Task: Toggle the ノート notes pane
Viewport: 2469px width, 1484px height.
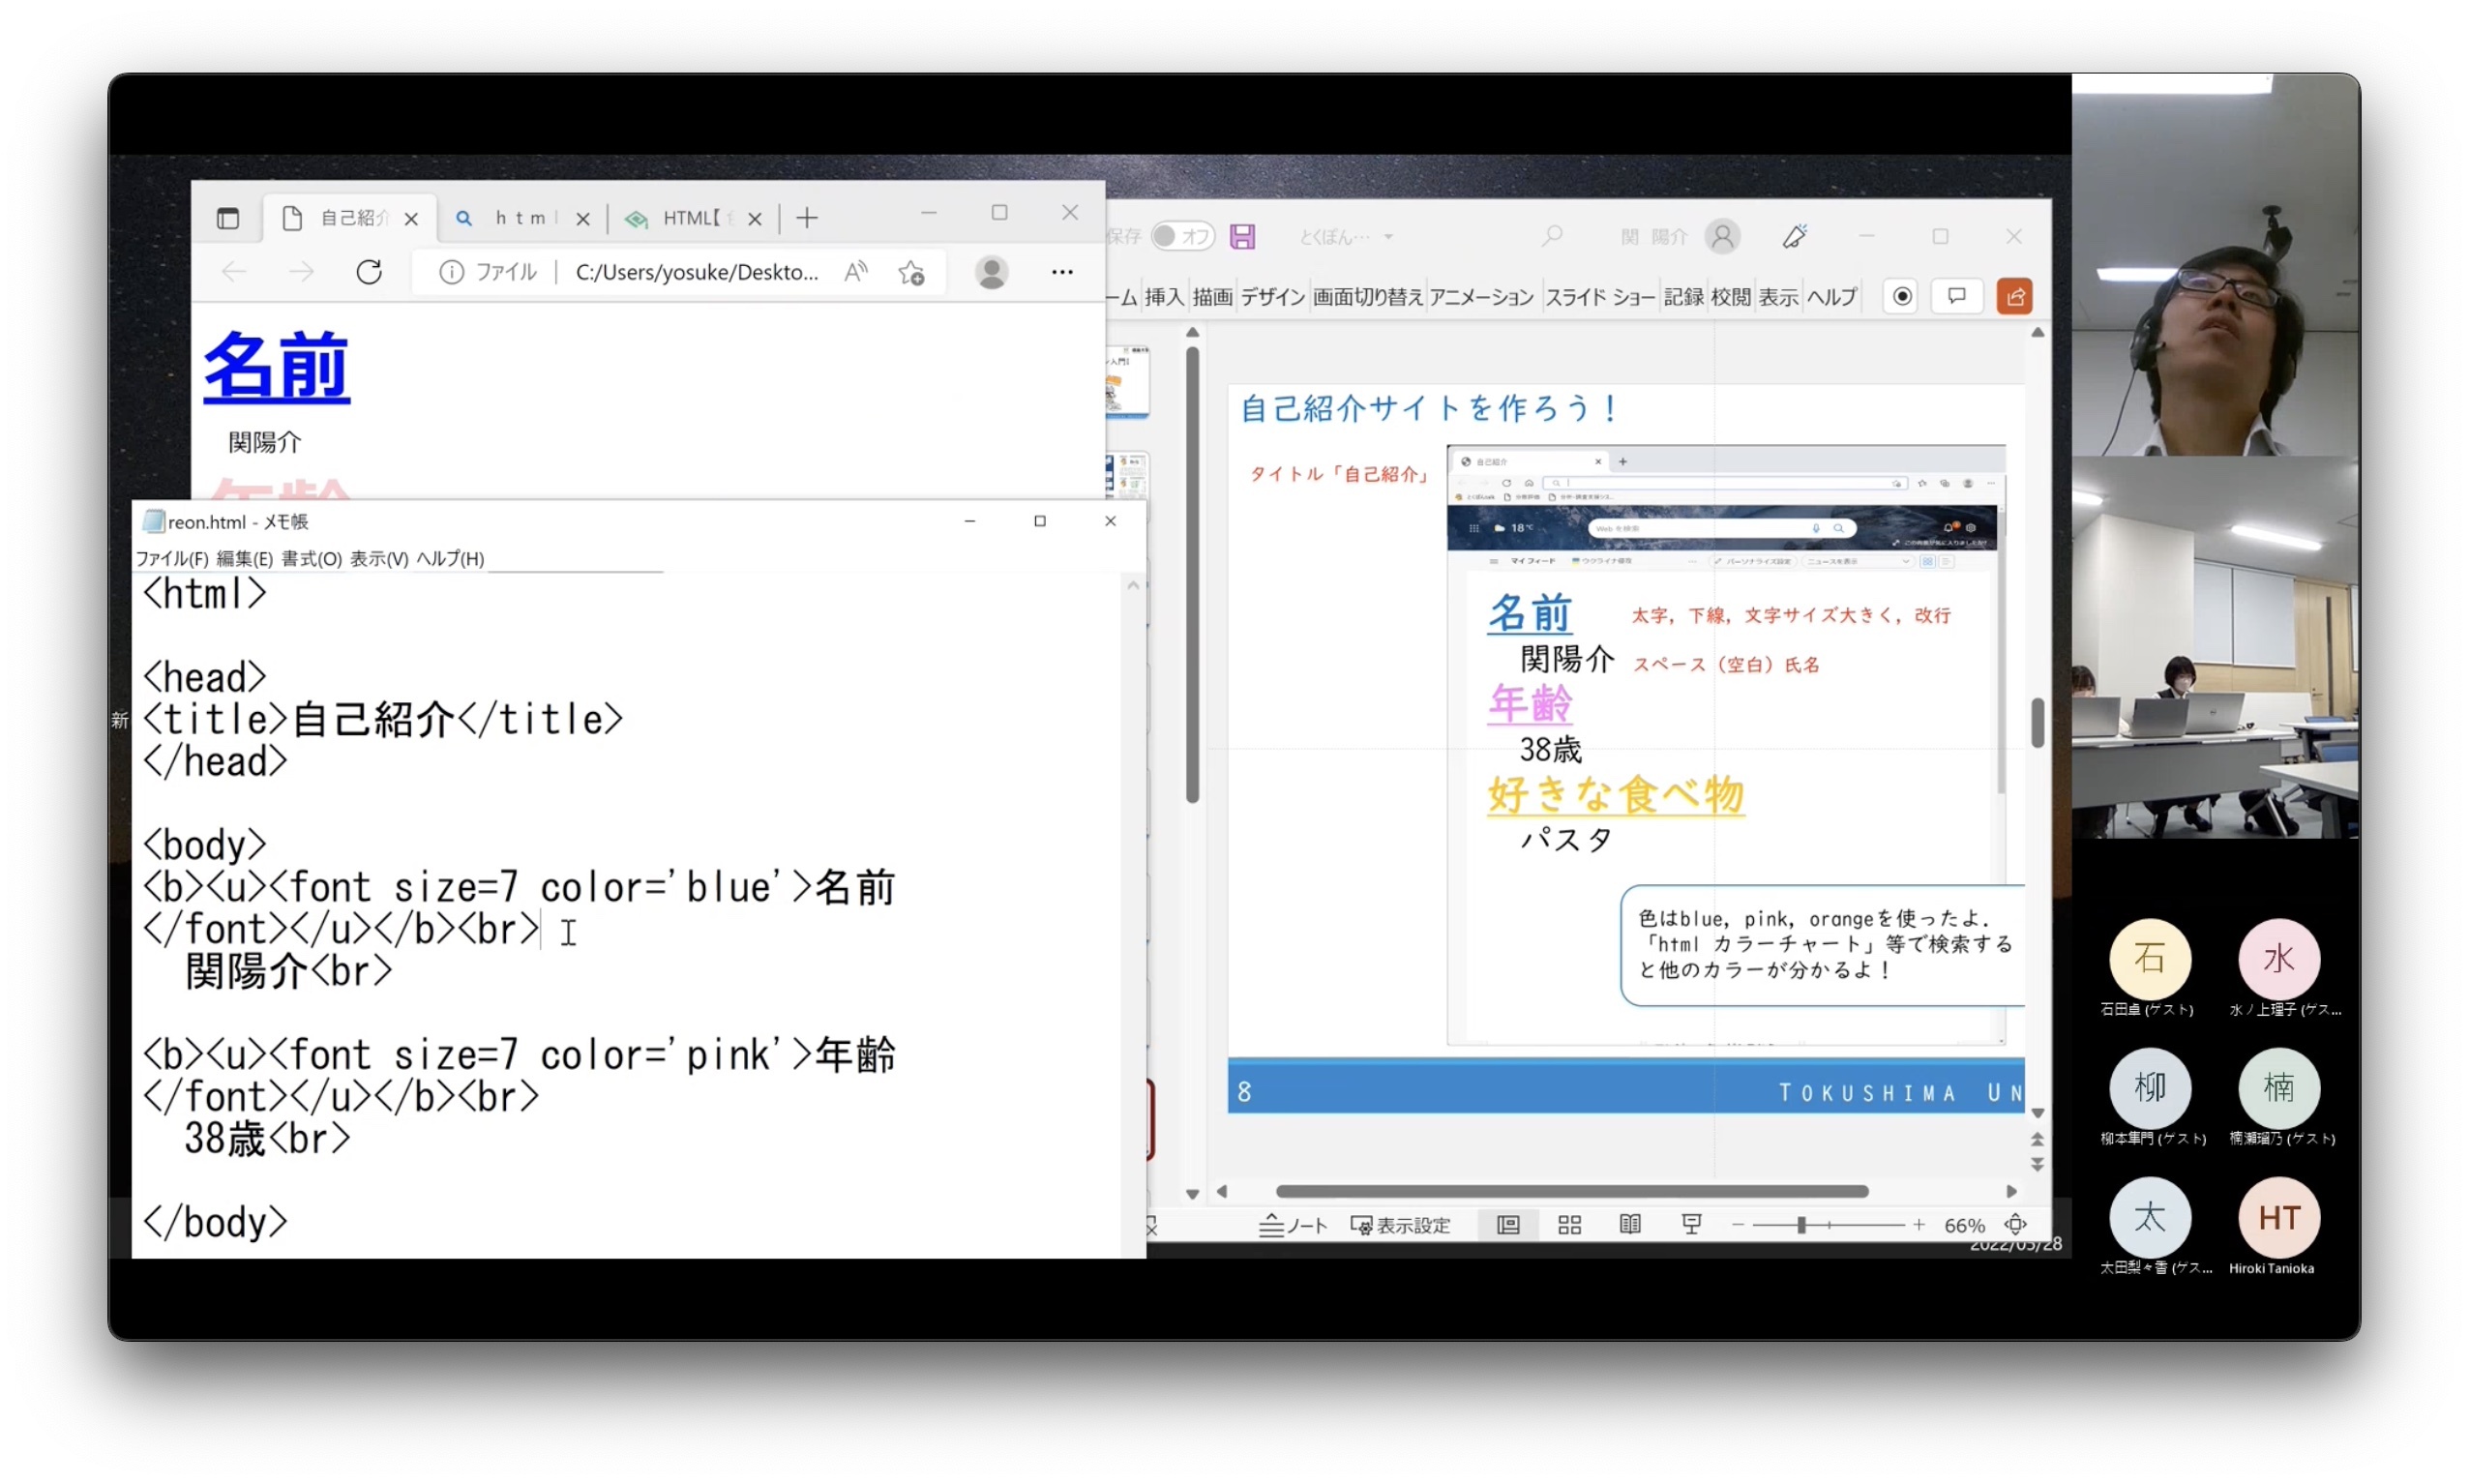Action: point(1292,1225)
